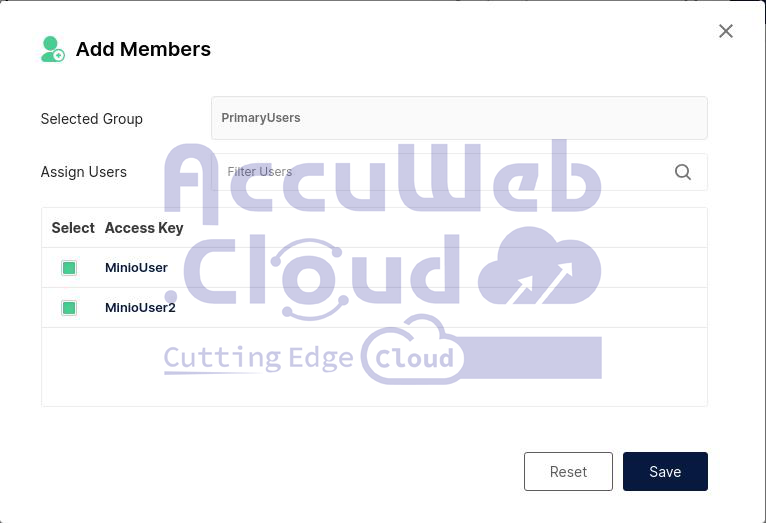Click the Filter Users input field
This screenshot has height=523, width=766.
point(440,172)
